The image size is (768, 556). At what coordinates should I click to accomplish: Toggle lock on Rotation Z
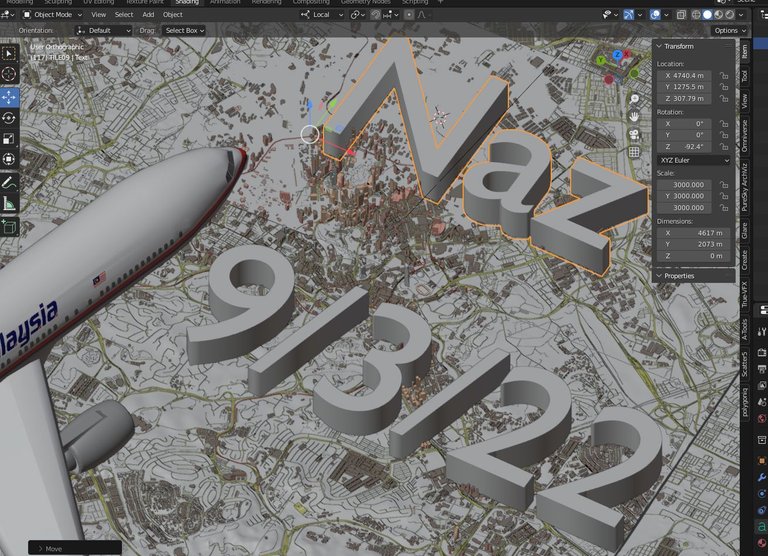723,146
